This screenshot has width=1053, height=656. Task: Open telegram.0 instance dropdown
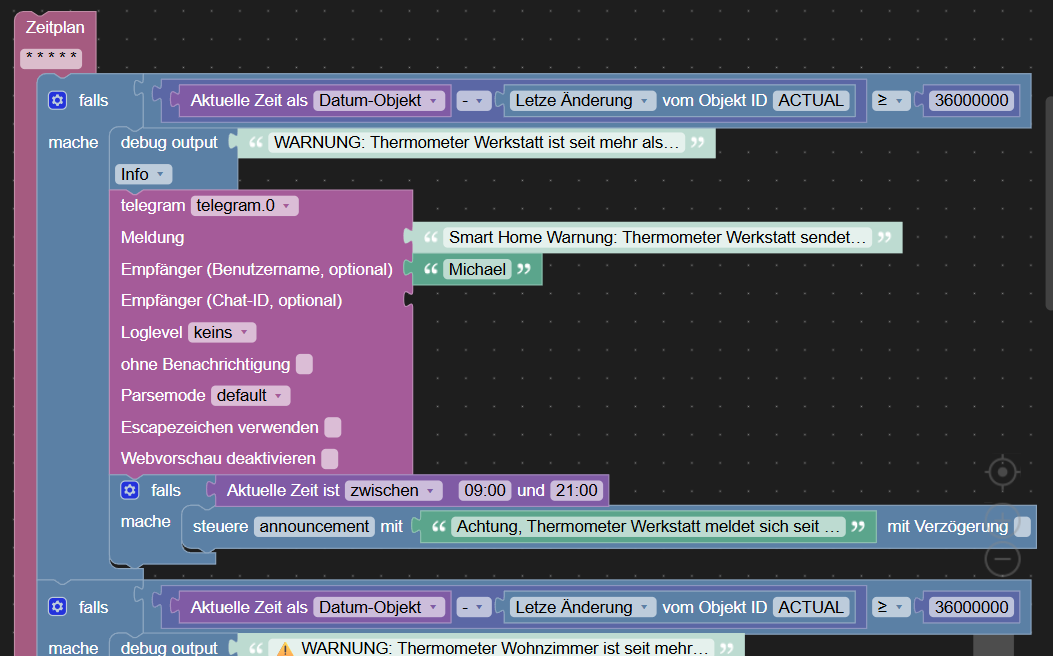[244, 205]
